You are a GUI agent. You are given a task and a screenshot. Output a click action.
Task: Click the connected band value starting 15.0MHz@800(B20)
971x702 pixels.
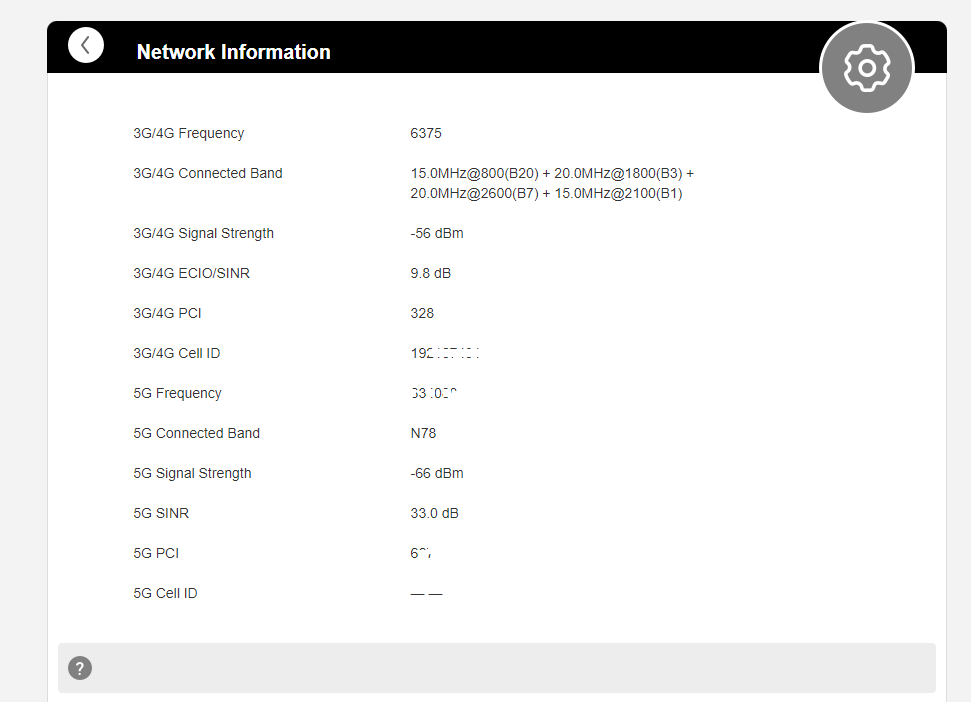tap(552, 183)
